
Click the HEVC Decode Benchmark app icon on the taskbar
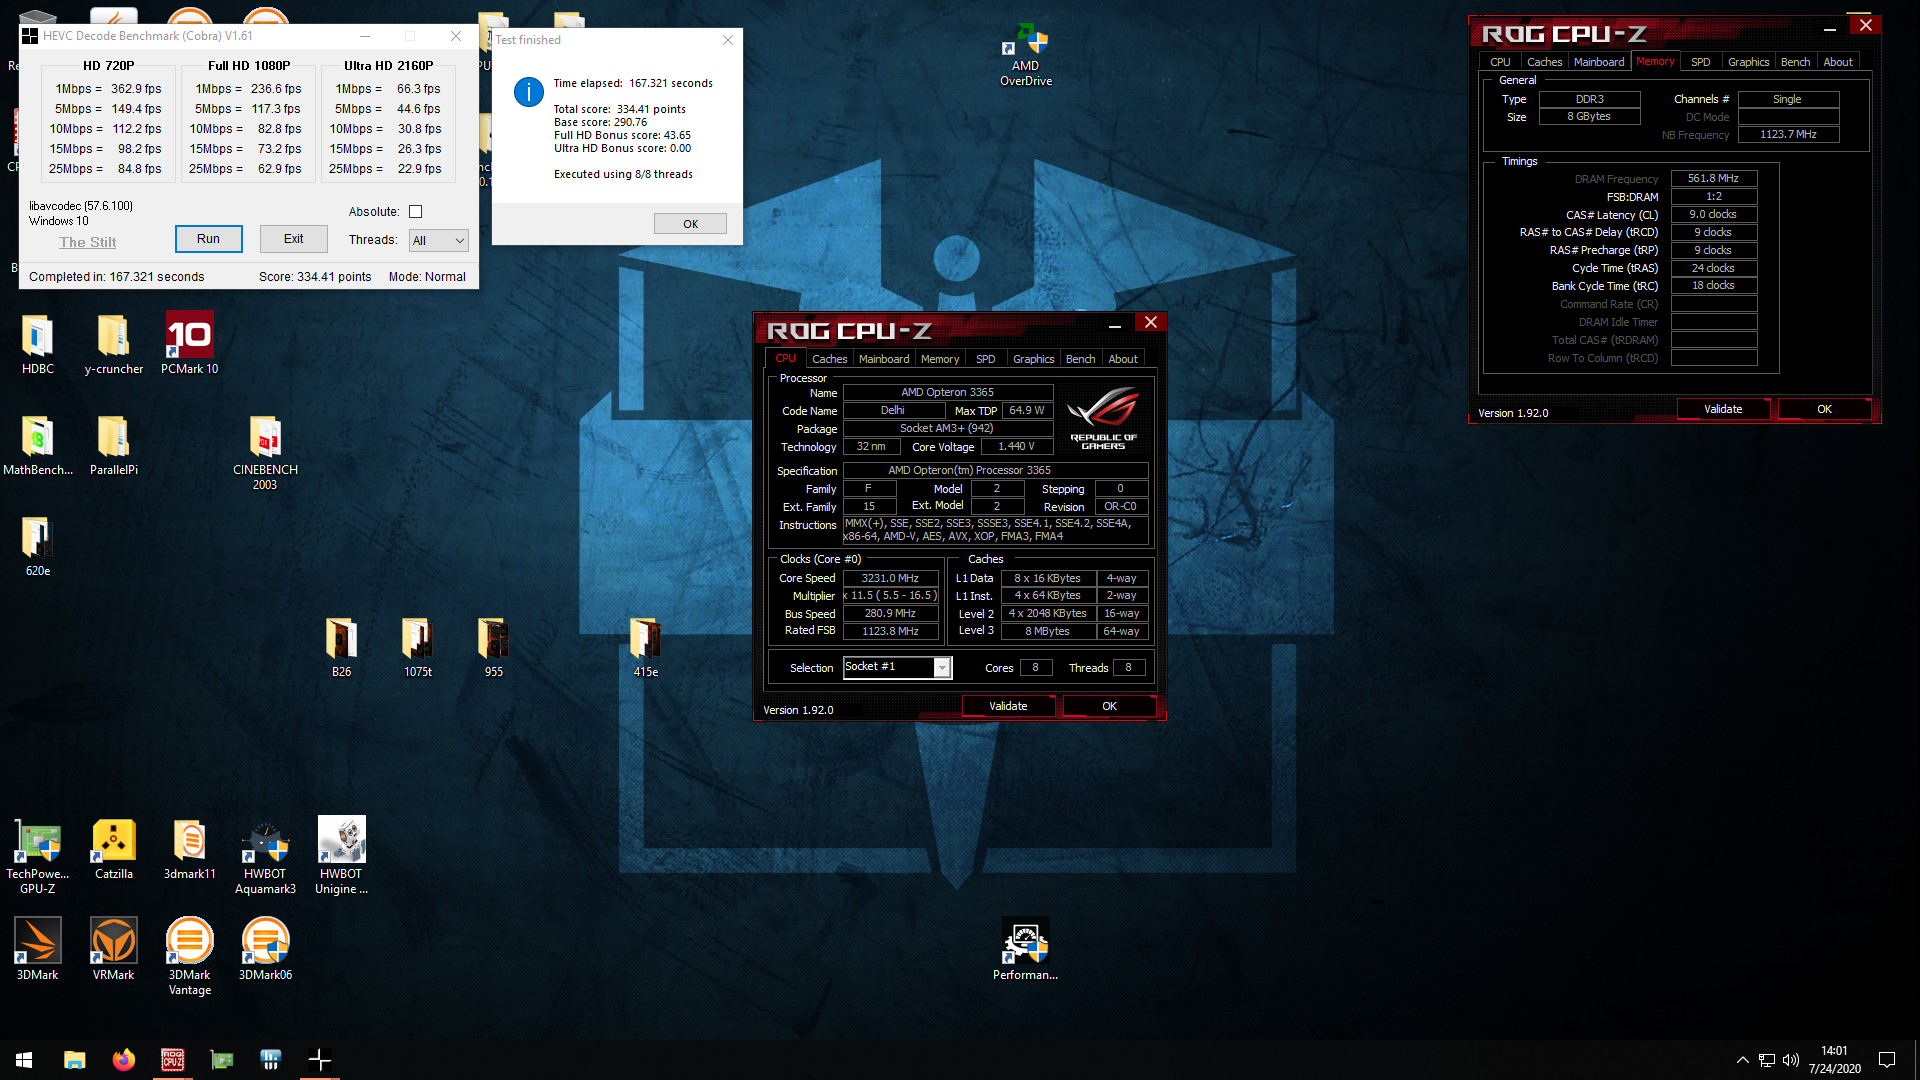pyautogui.click(x=319, y=1060)
